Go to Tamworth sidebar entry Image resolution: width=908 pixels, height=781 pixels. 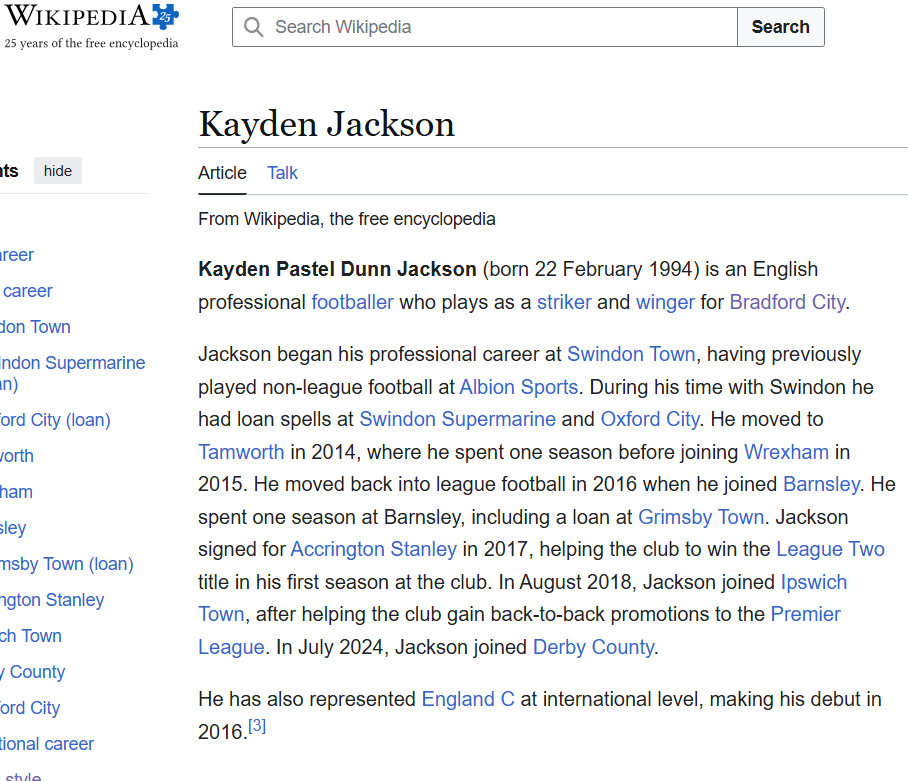17,456
